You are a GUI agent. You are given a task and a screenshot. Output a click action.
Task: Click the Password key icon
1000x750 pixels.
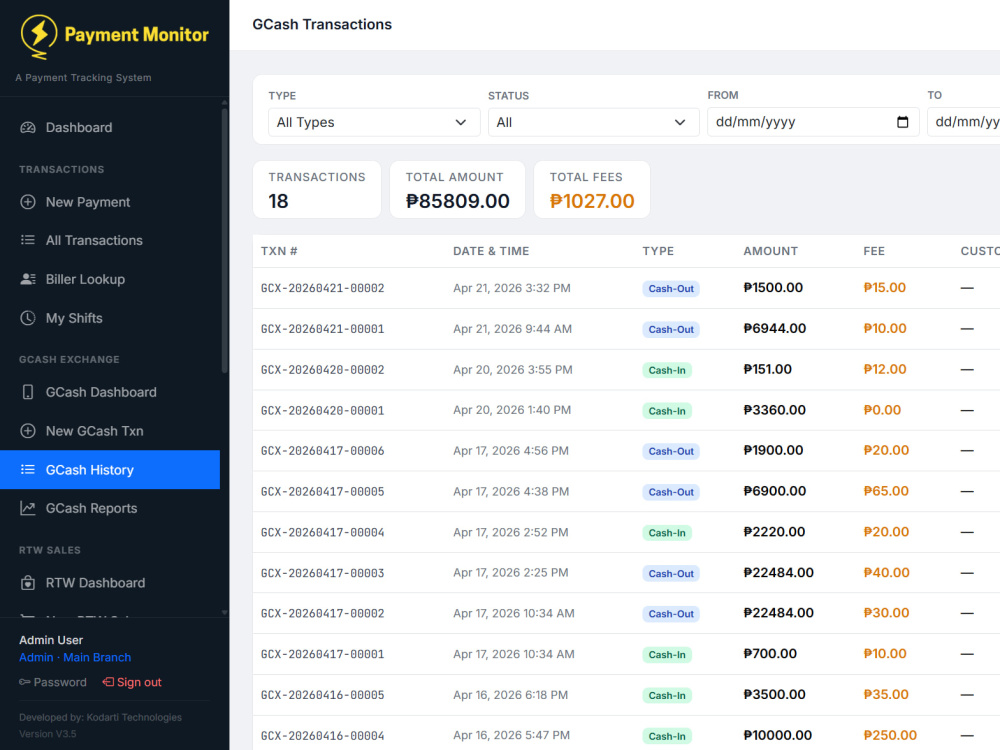point(24,682)
